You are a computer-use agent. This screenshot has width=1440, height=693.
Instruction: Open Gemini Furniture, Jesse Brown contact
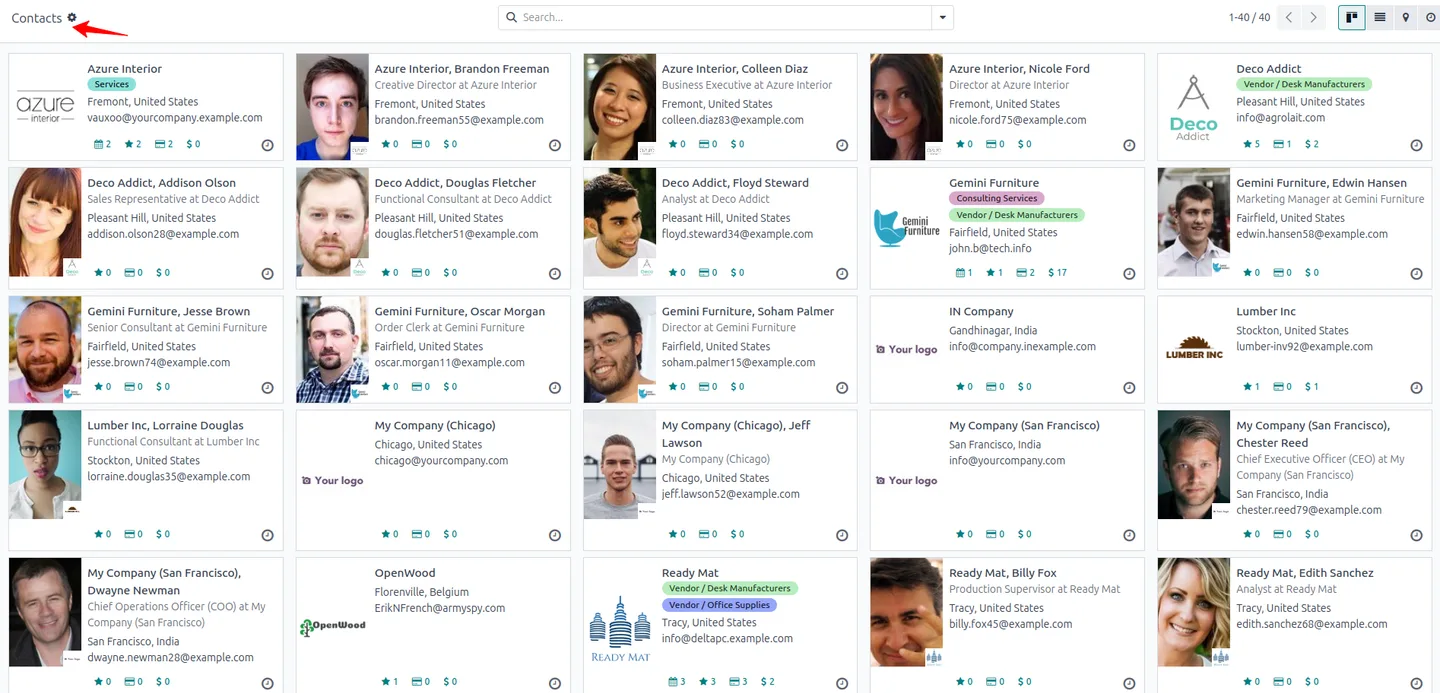coord(169,311)
